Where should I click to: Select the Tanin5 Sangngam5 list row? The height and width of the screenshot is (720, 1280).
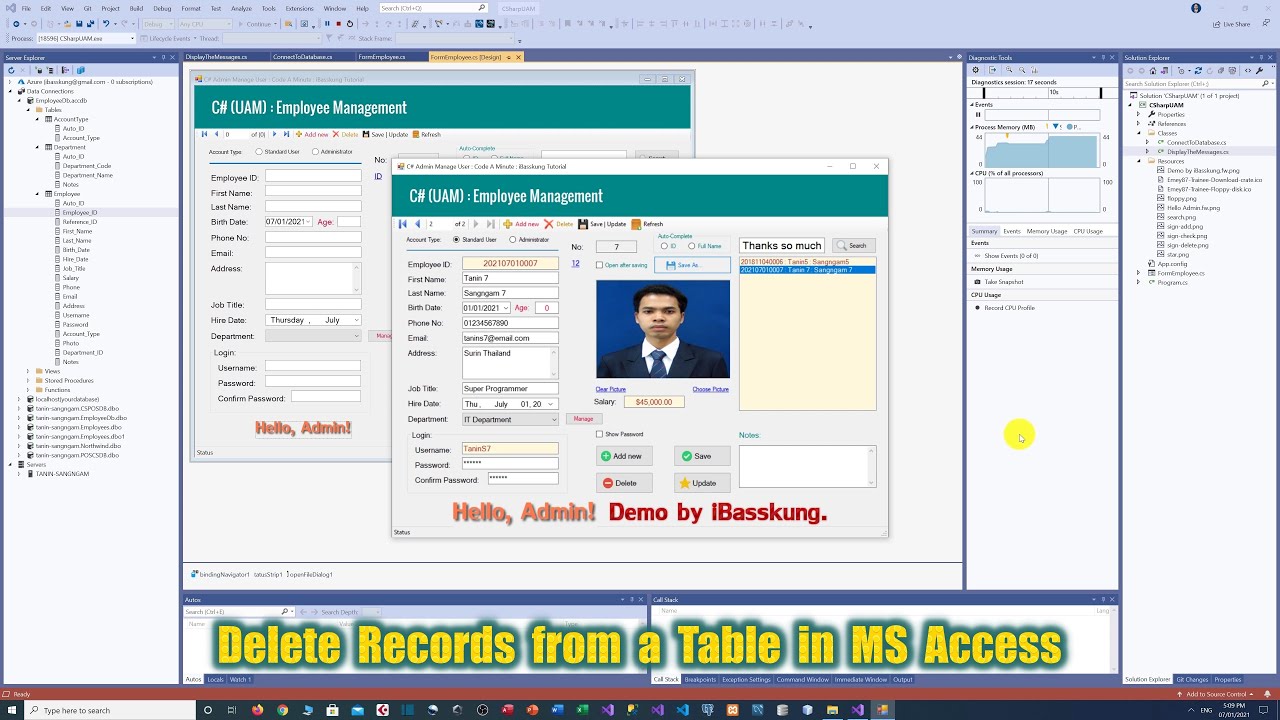point(807,262)
